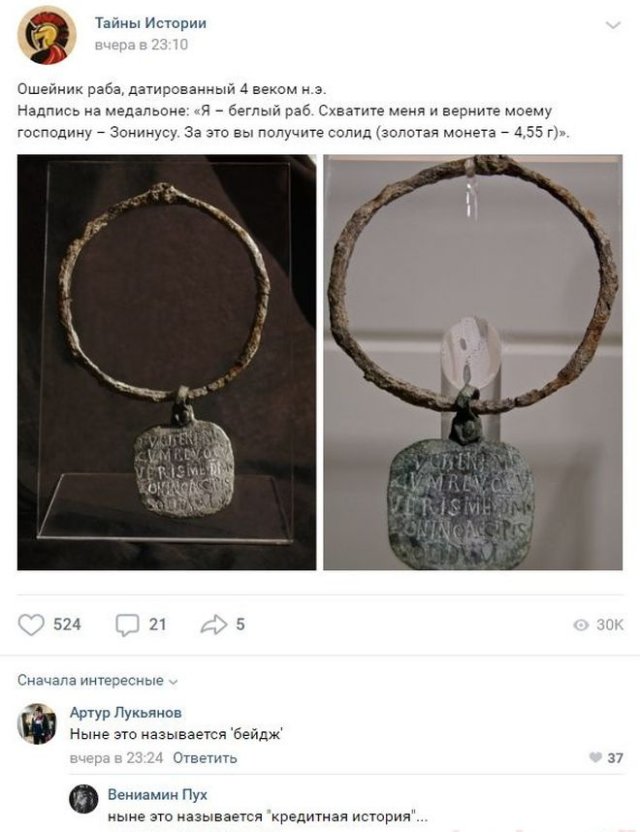The height and width of the screenshot is (832, 640).
Task: Open Тайны Истории group avatar
Action: tap(47, 35)
